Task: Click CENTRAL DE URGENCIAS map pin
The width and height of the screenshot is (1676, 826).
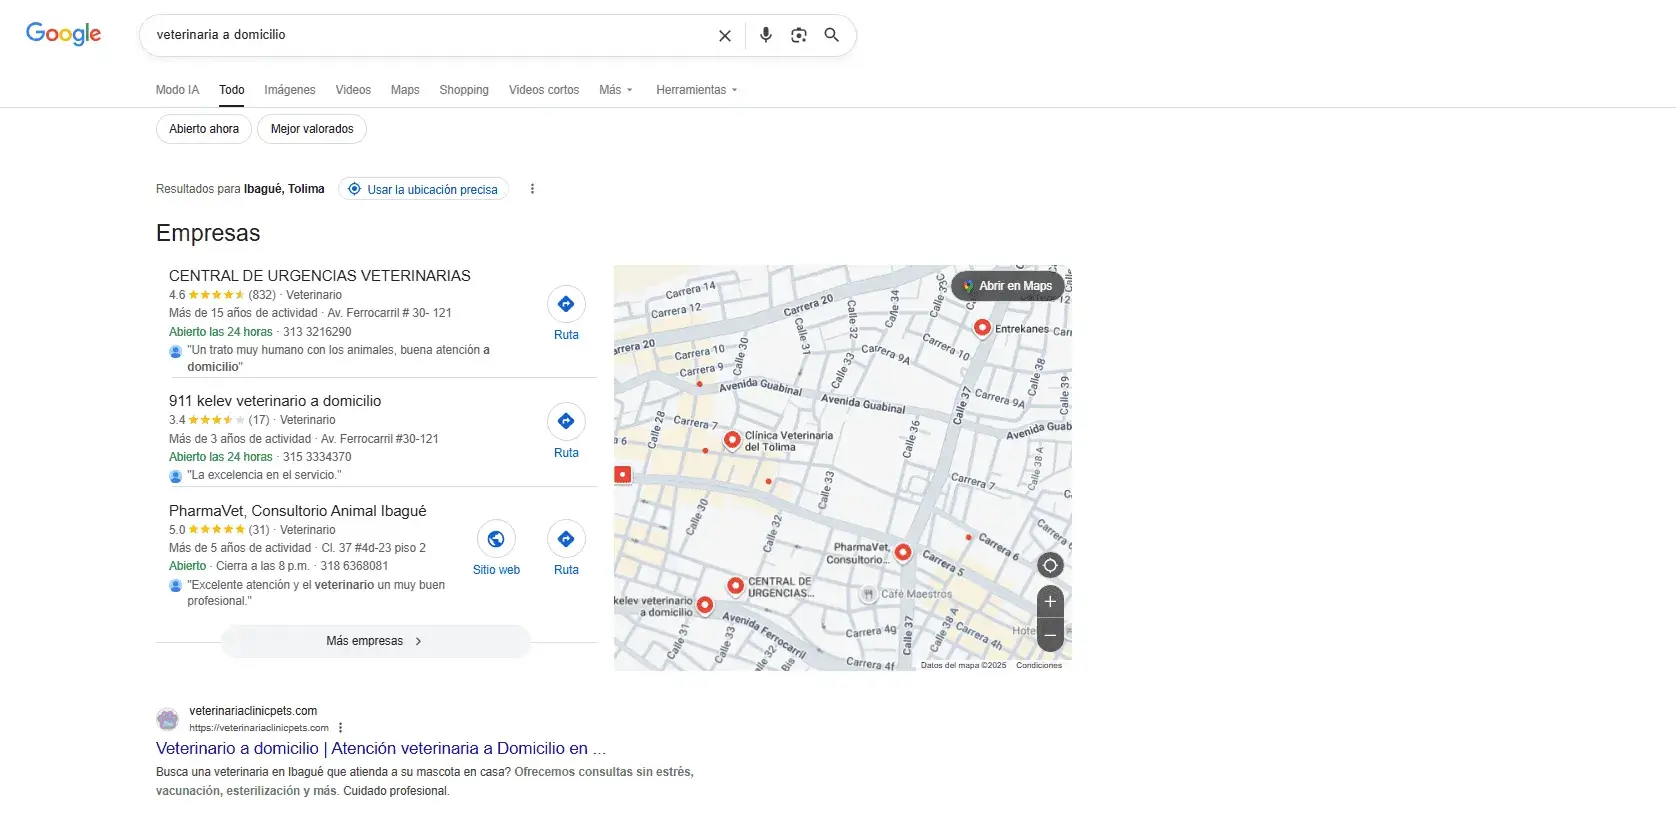Action: (x=736, y=586)
